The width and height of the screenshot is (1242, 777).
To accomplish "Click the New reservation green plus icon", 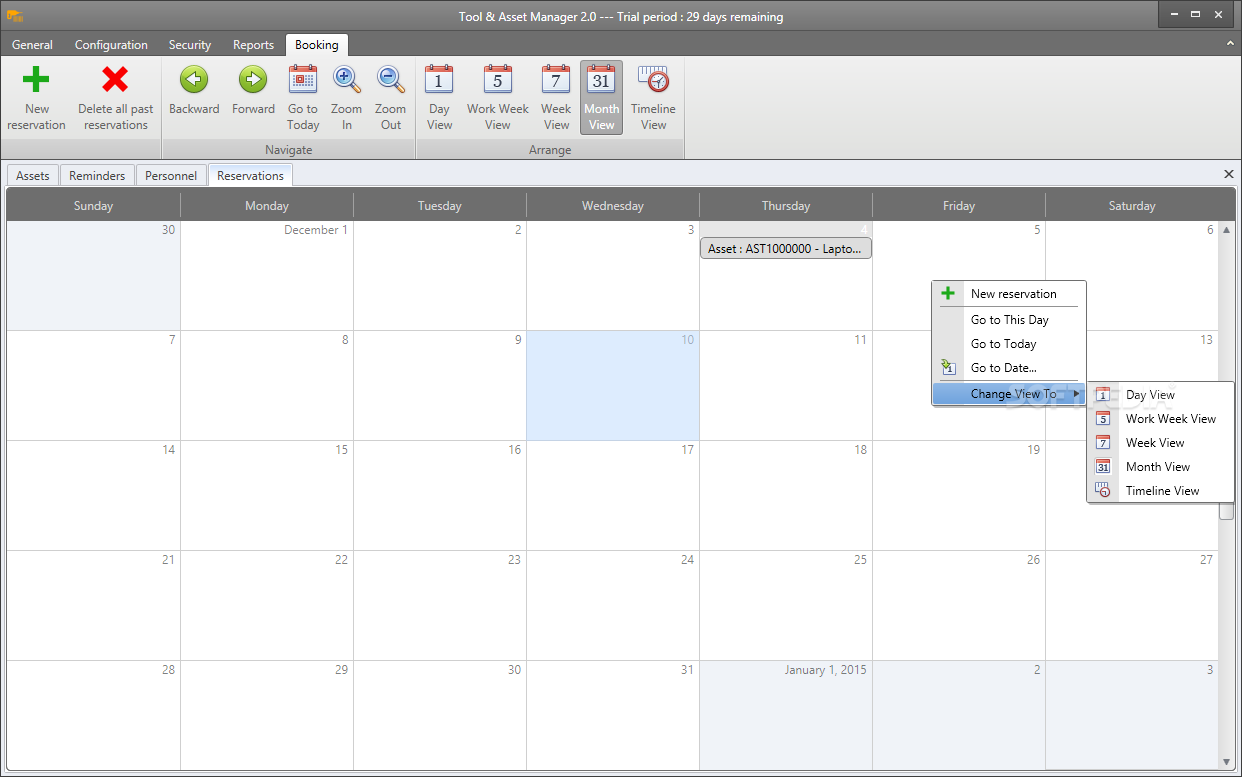I will point(36,80).
